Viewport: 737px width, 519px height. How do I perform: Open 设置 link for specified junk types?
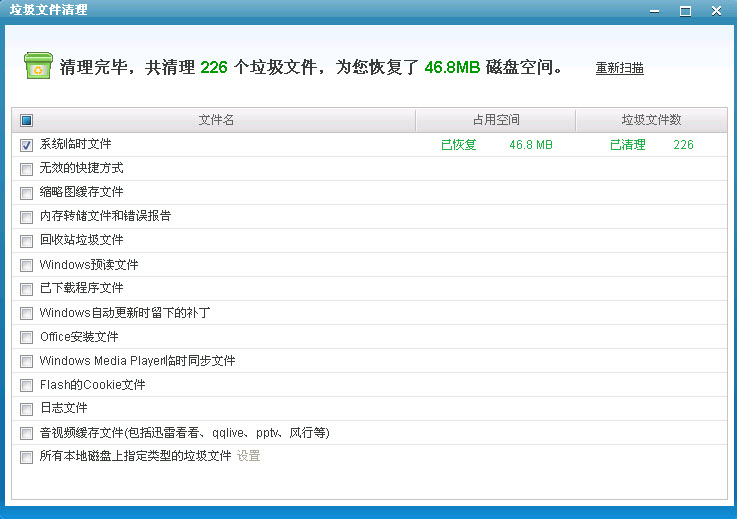[x=248, y=456]
